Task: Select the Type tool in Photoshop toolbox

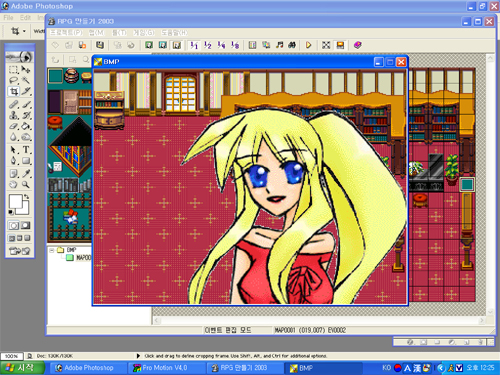Action: 26,150
